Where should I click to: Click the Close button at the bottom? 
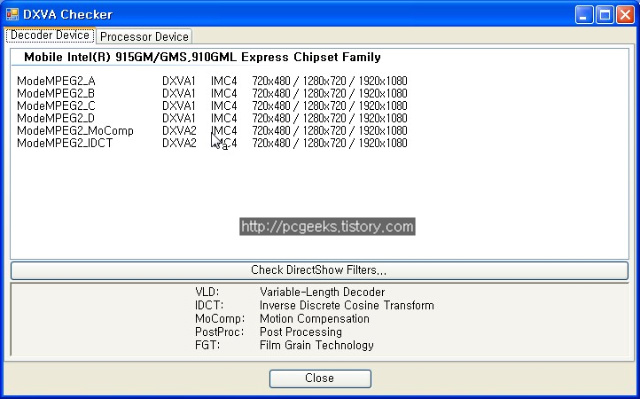(x=320, y=378)
